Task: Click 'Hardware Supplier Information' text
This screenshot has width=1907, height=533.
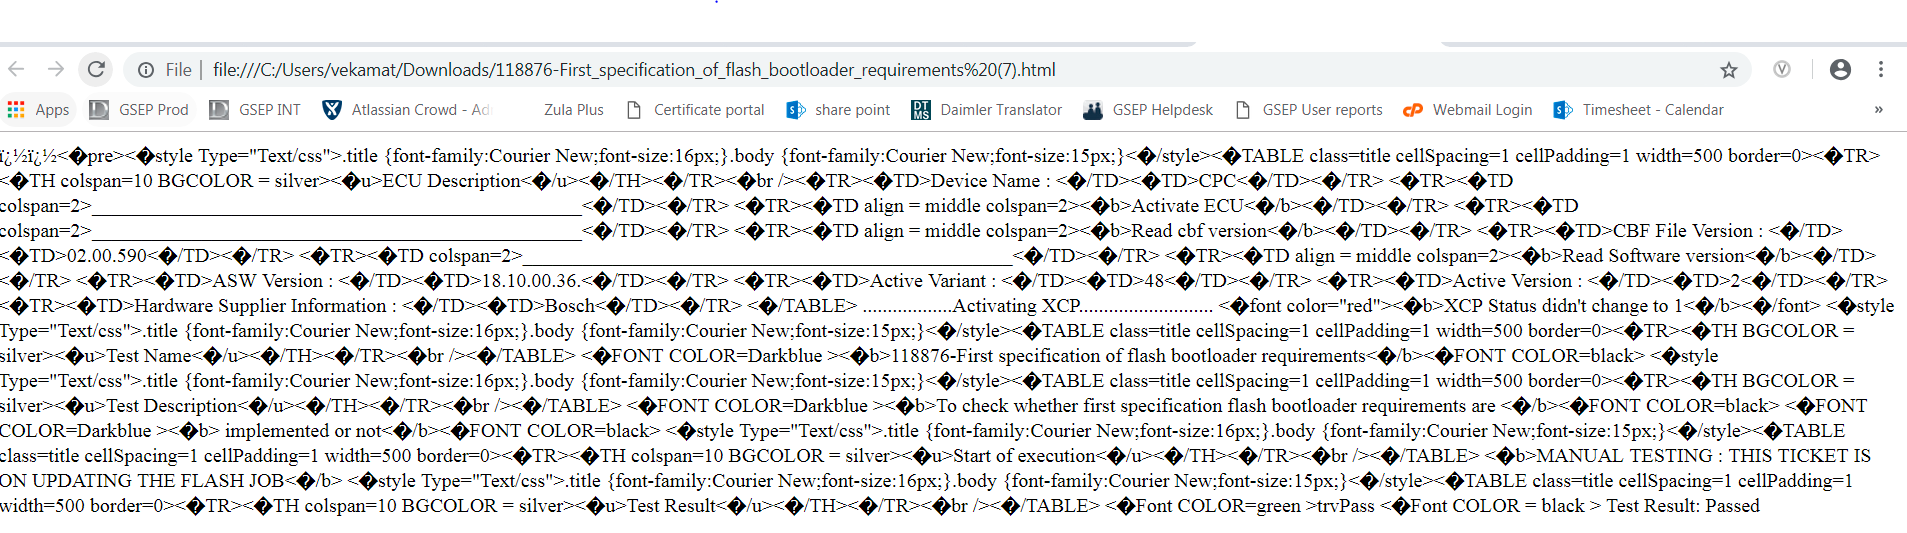Action: point(260,306)
